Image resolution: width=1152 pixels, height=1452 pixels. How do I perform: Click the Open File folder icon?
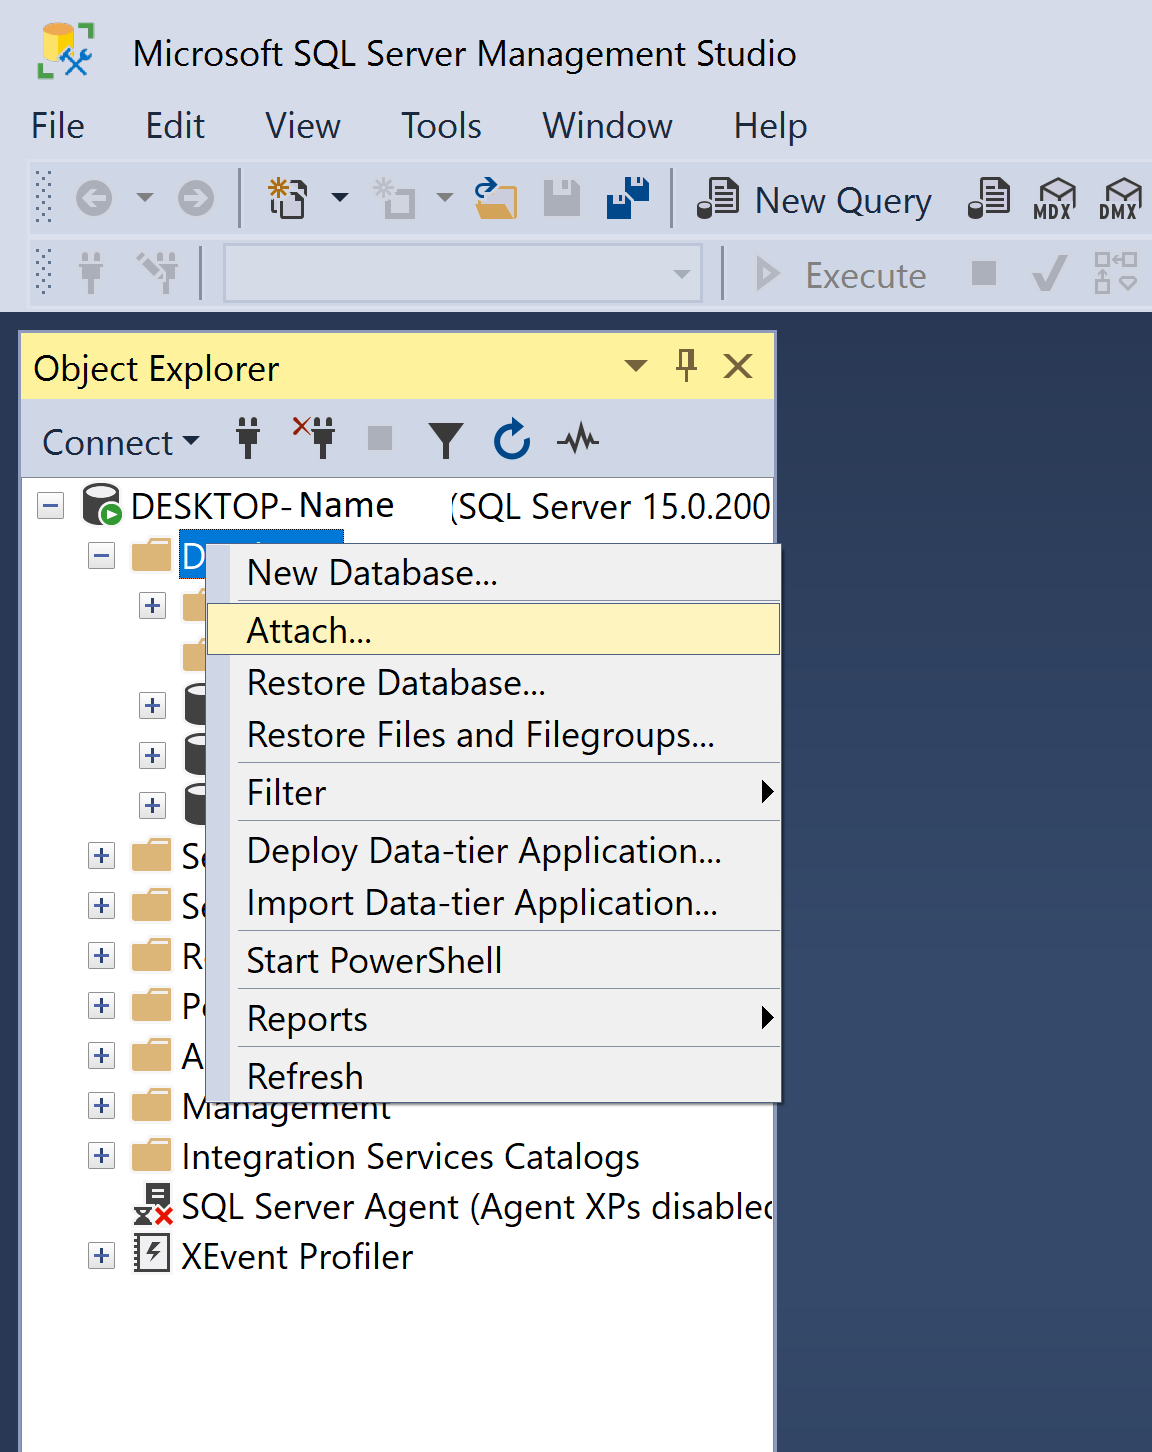coord(496,198)
